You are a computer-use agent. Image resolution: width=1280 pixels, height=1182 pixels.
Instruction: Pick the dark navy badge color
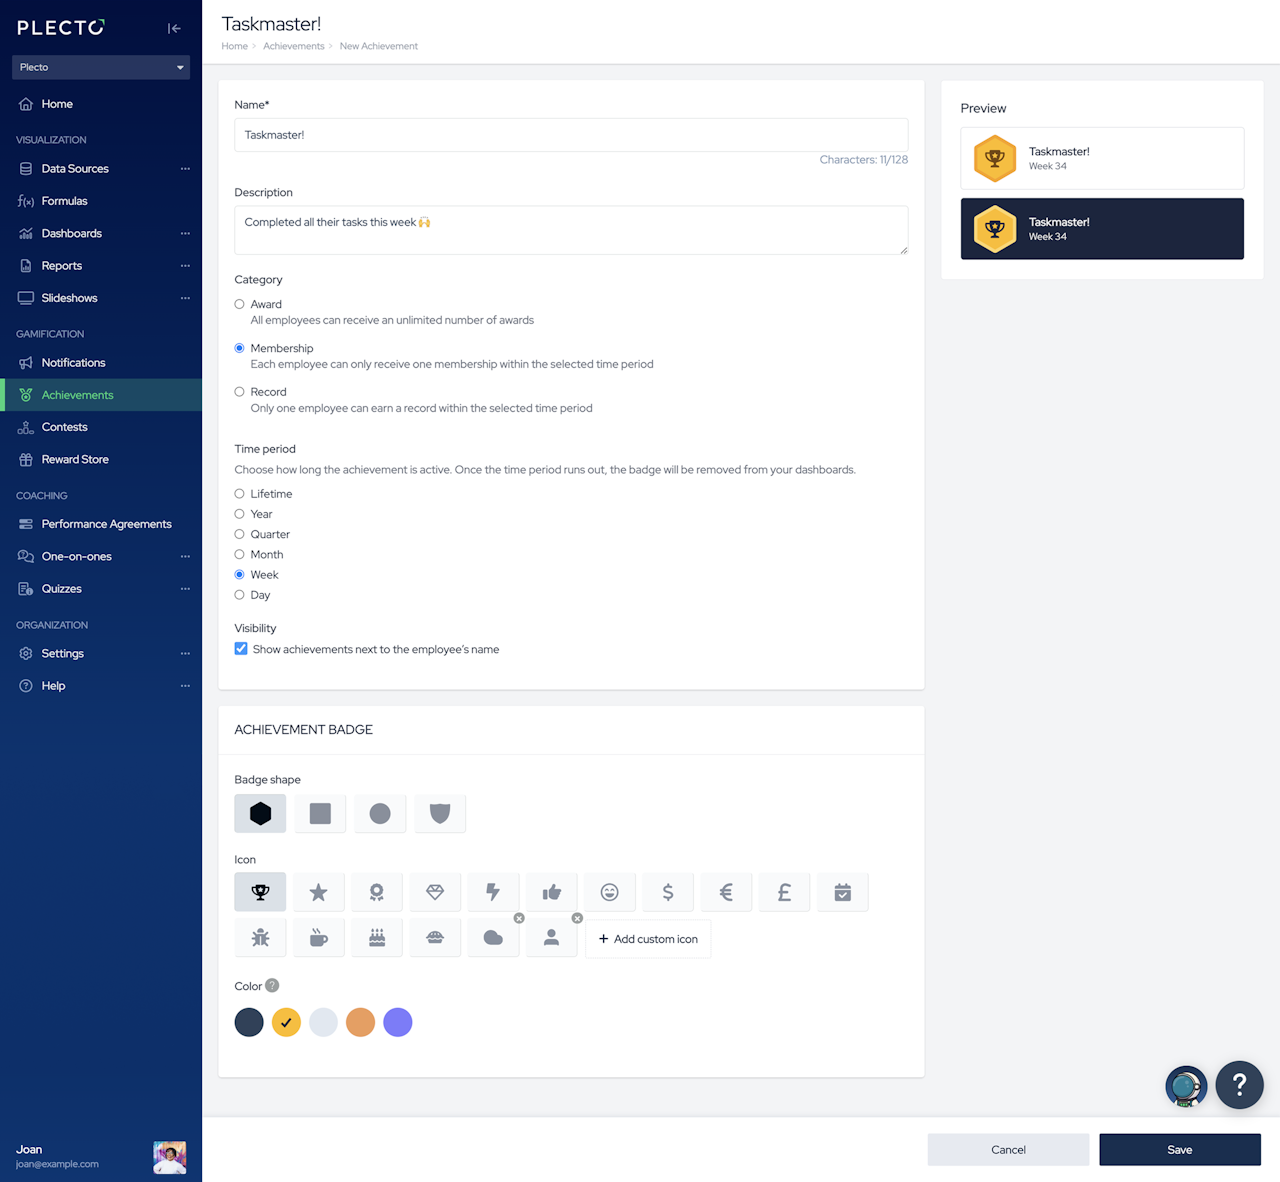pos(249,1022)
